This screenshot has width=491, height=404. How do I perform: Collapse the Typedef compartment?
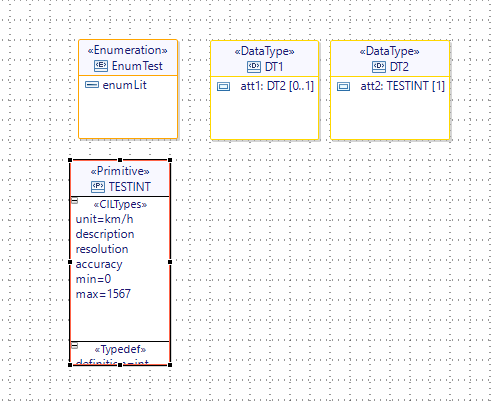pyautogui.click(x=75, y=345)
